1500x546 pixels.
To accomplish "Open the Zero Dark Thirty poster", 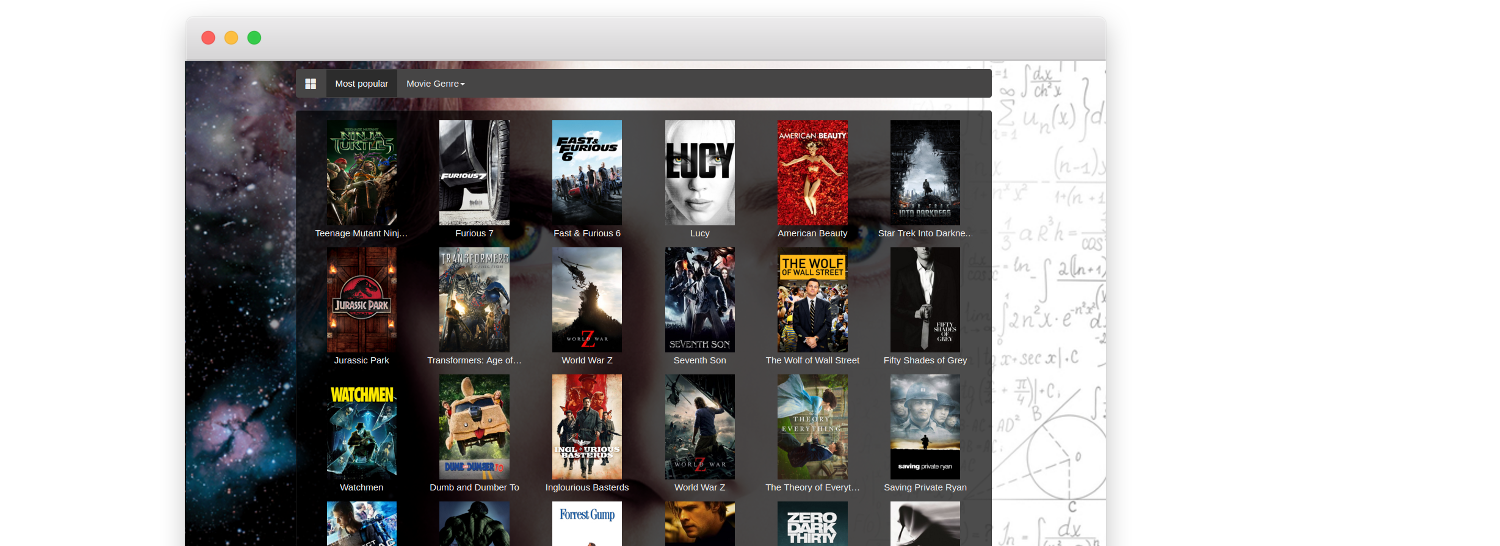I will (812, 524).
